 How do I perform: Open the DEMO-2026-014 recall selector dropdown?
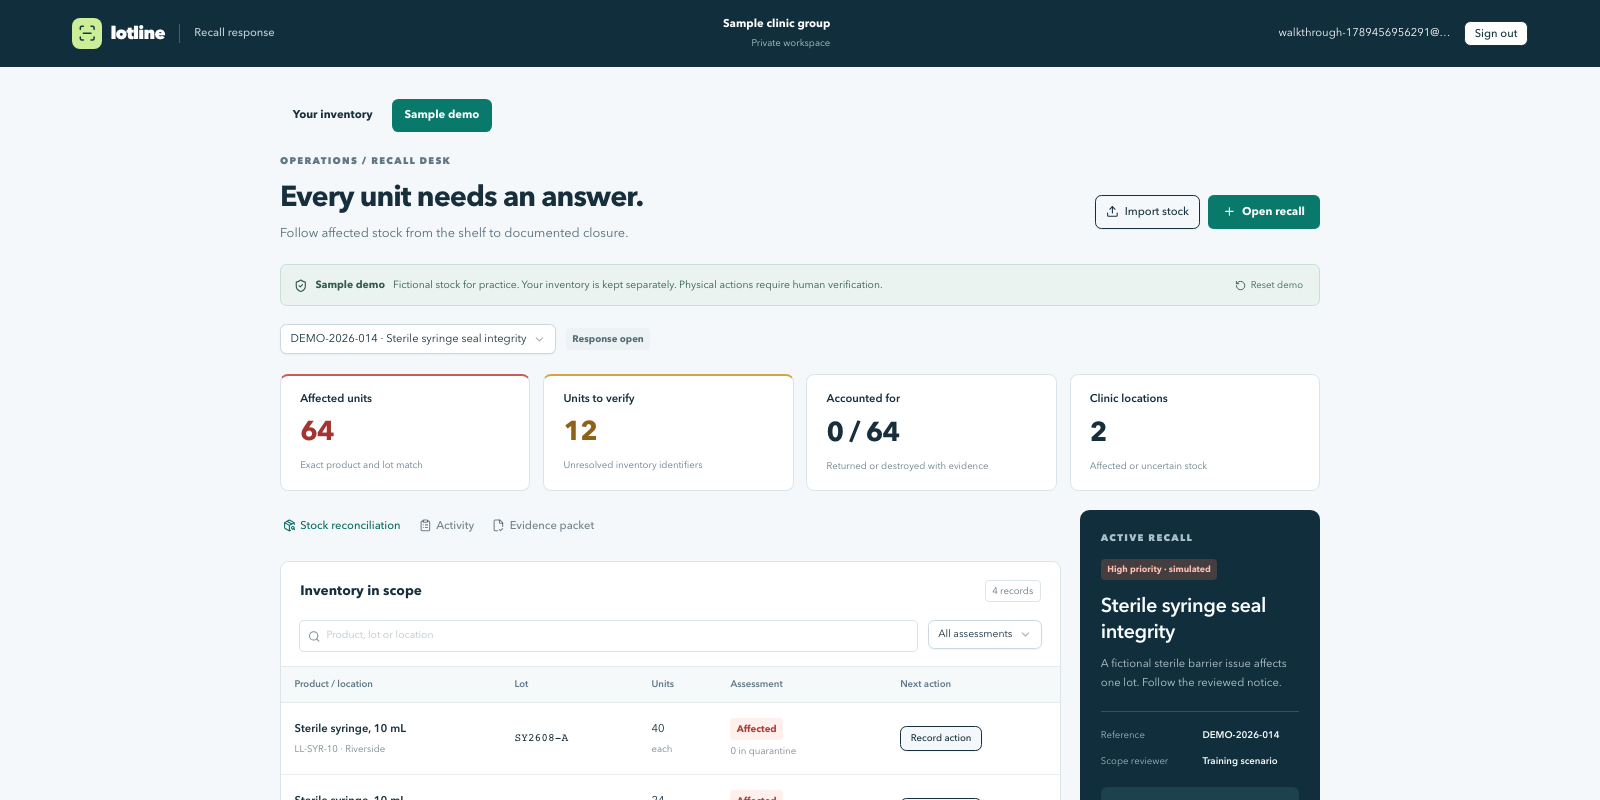tap(418, 339)
